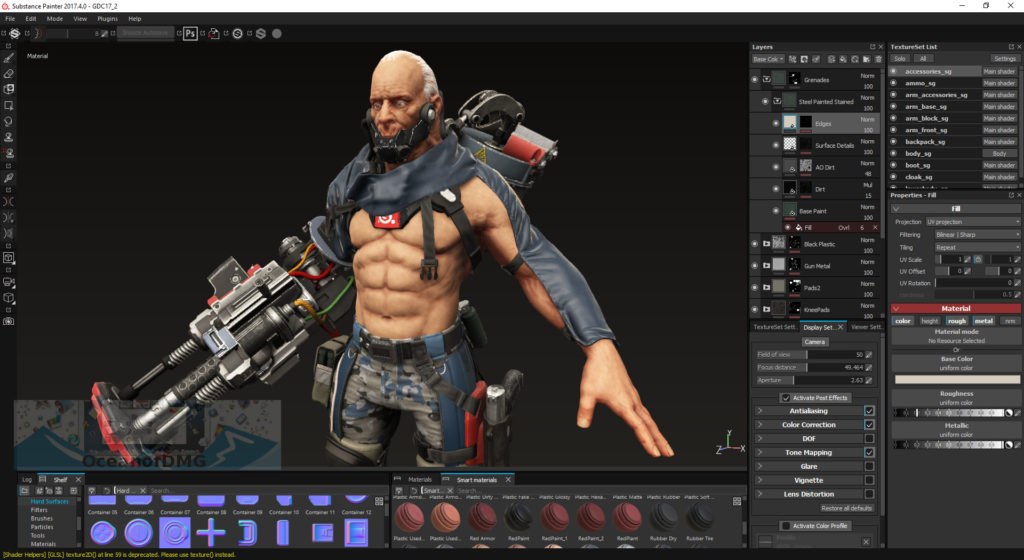The height and width of the screenshot is (560, 1024).
Task: Open the Base Color channel dropdown in Layers
Action: 768,59
